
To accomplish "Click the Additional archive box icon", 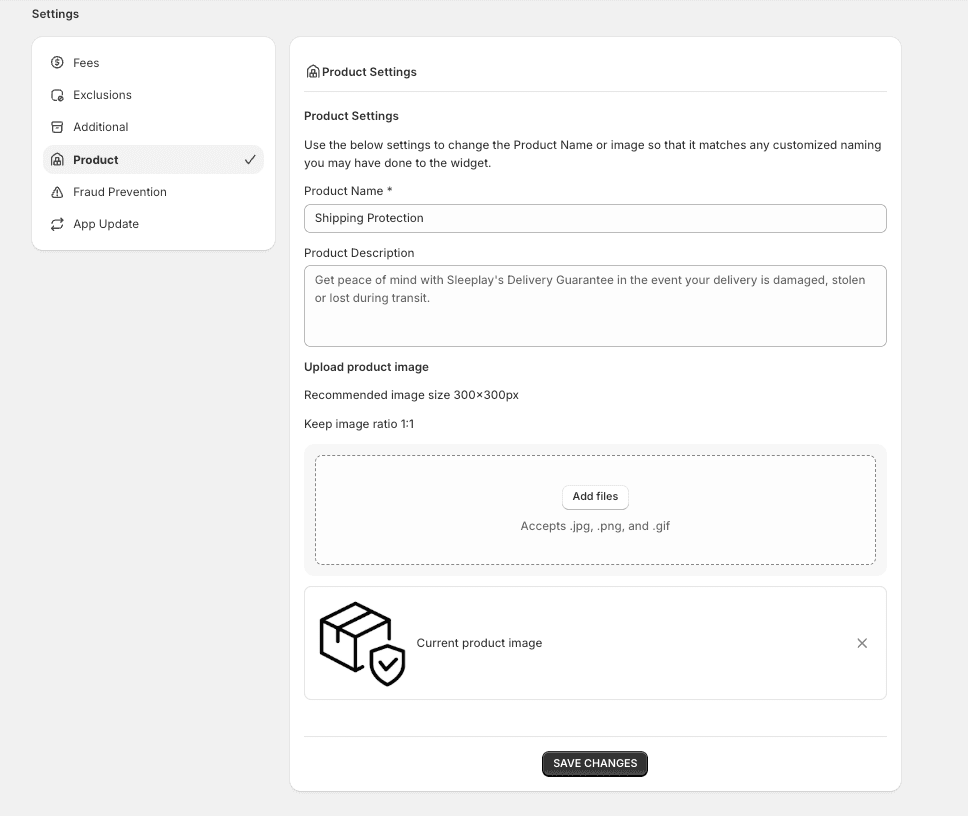I will point(57,127).
